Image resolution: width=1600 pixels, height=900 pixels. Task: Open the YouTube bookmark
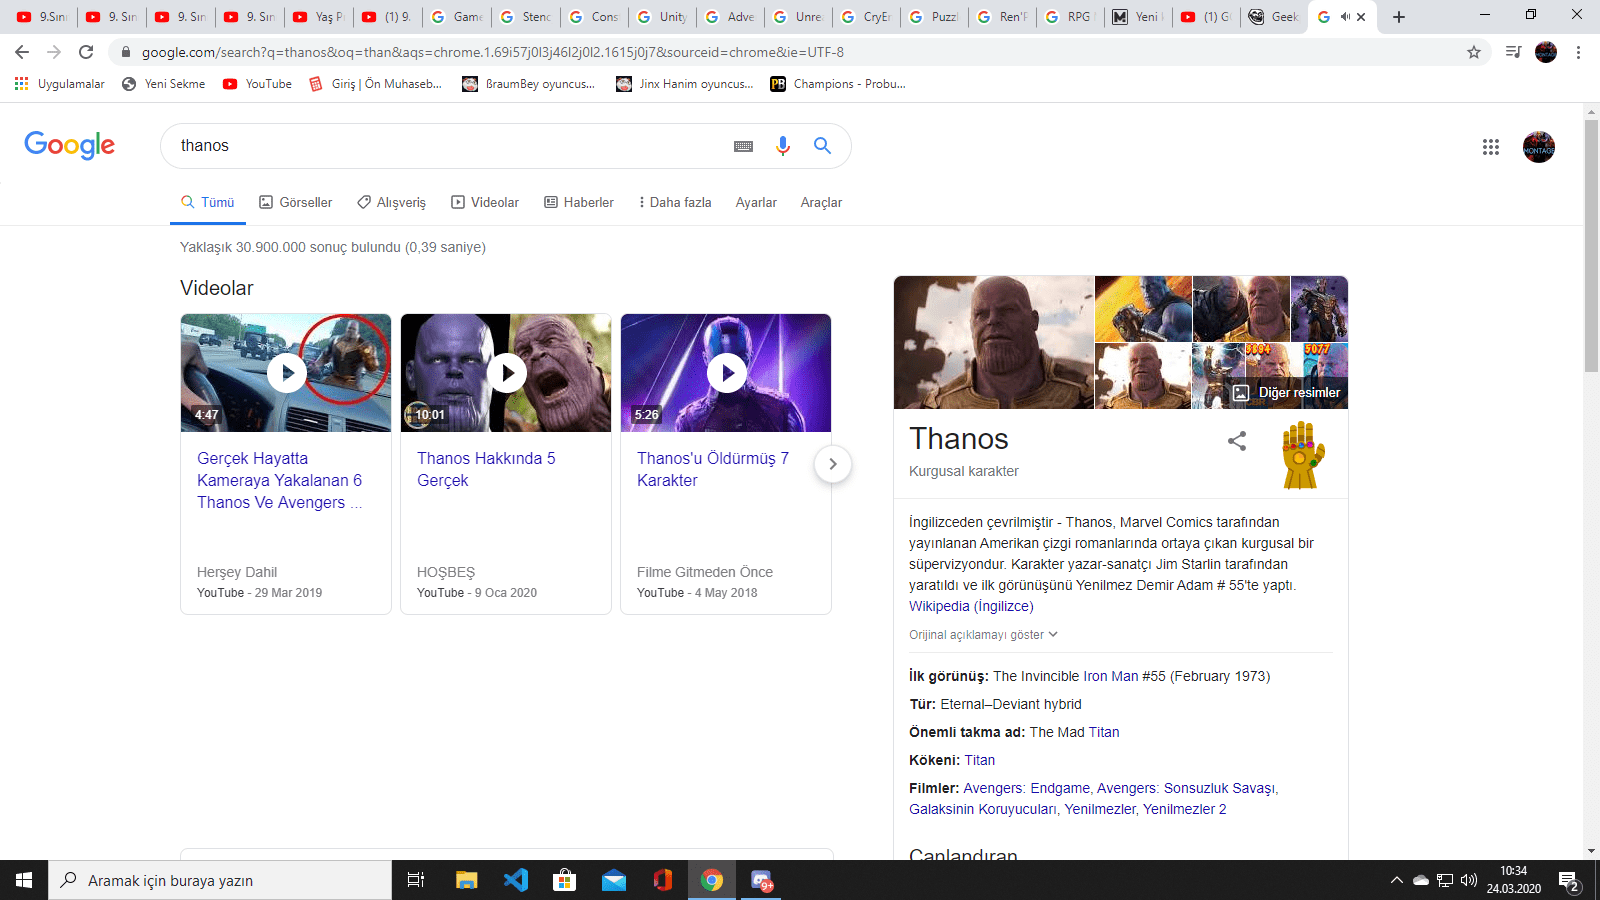[x=257, y=84]
